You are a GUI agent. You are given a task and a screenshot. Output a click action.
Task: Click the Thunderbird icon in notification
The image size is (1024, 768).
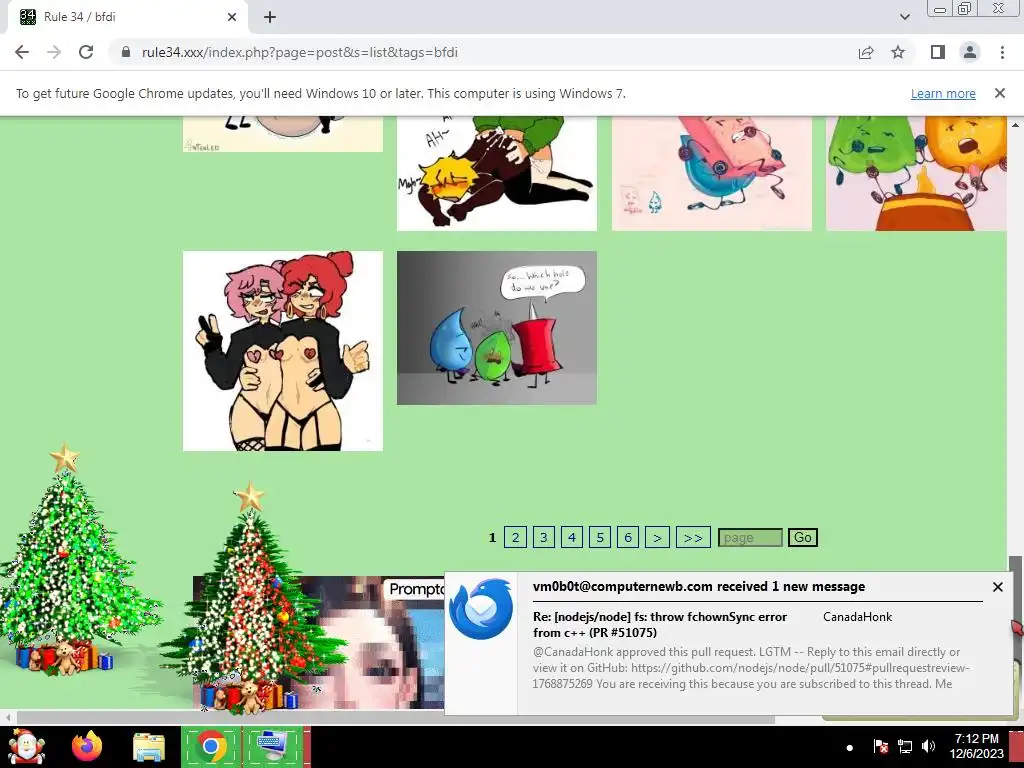click(481, 609)
